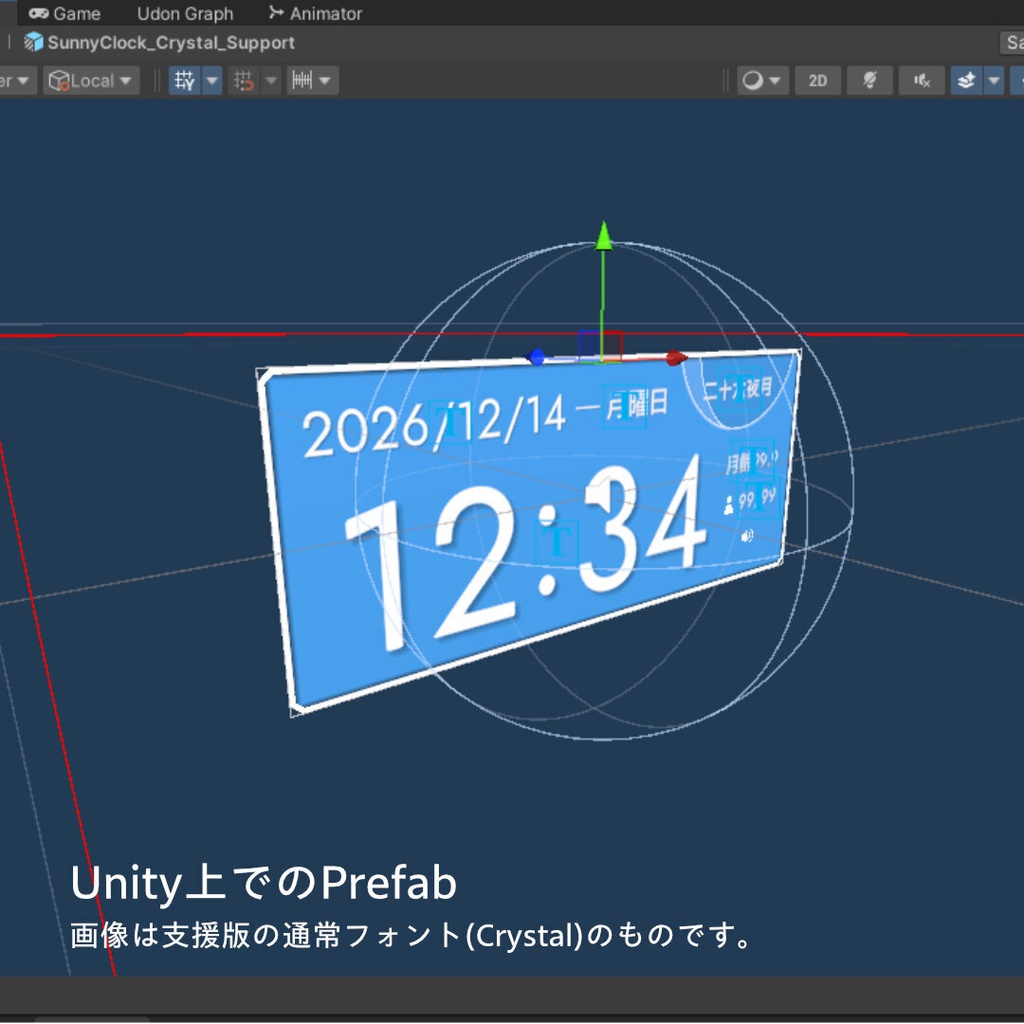1024x1024 pixels.
Task: Select the green Y-axis move arrow
Action: [604, 236]
